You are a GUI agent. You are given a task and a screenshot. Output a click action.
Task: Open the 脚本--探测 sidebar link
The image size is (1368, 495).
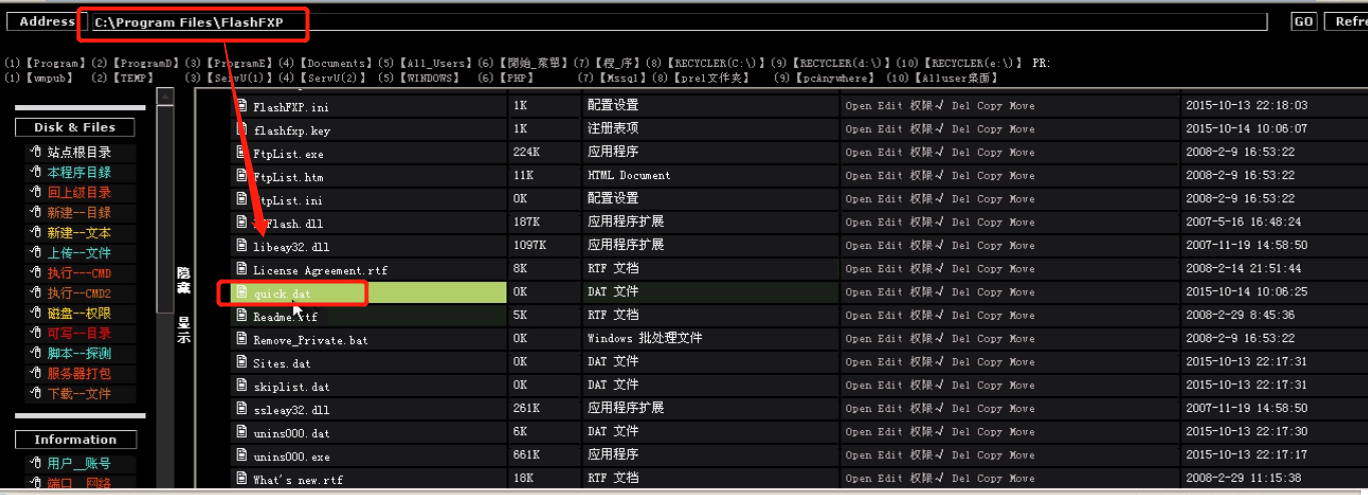pos(79,353)
